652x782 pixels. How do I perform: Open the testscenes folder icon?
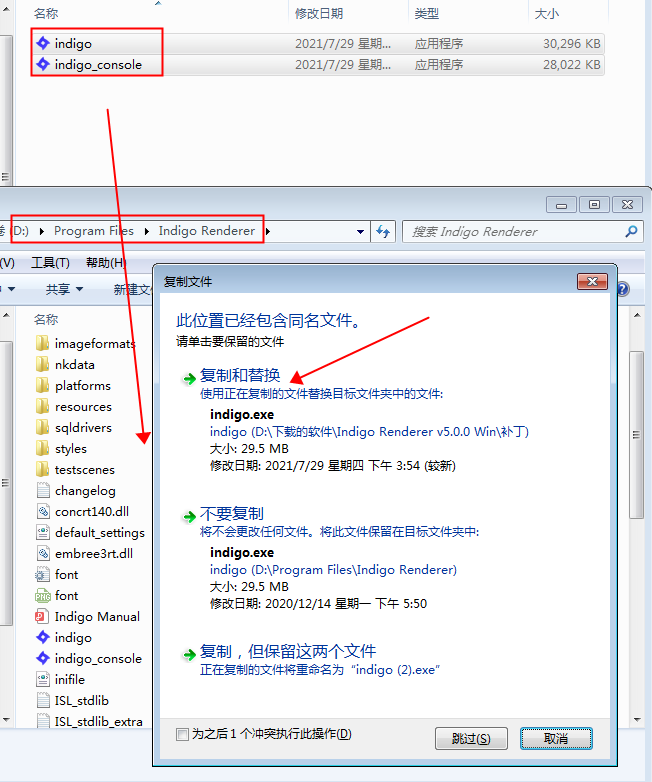click(x=43, y=469)
